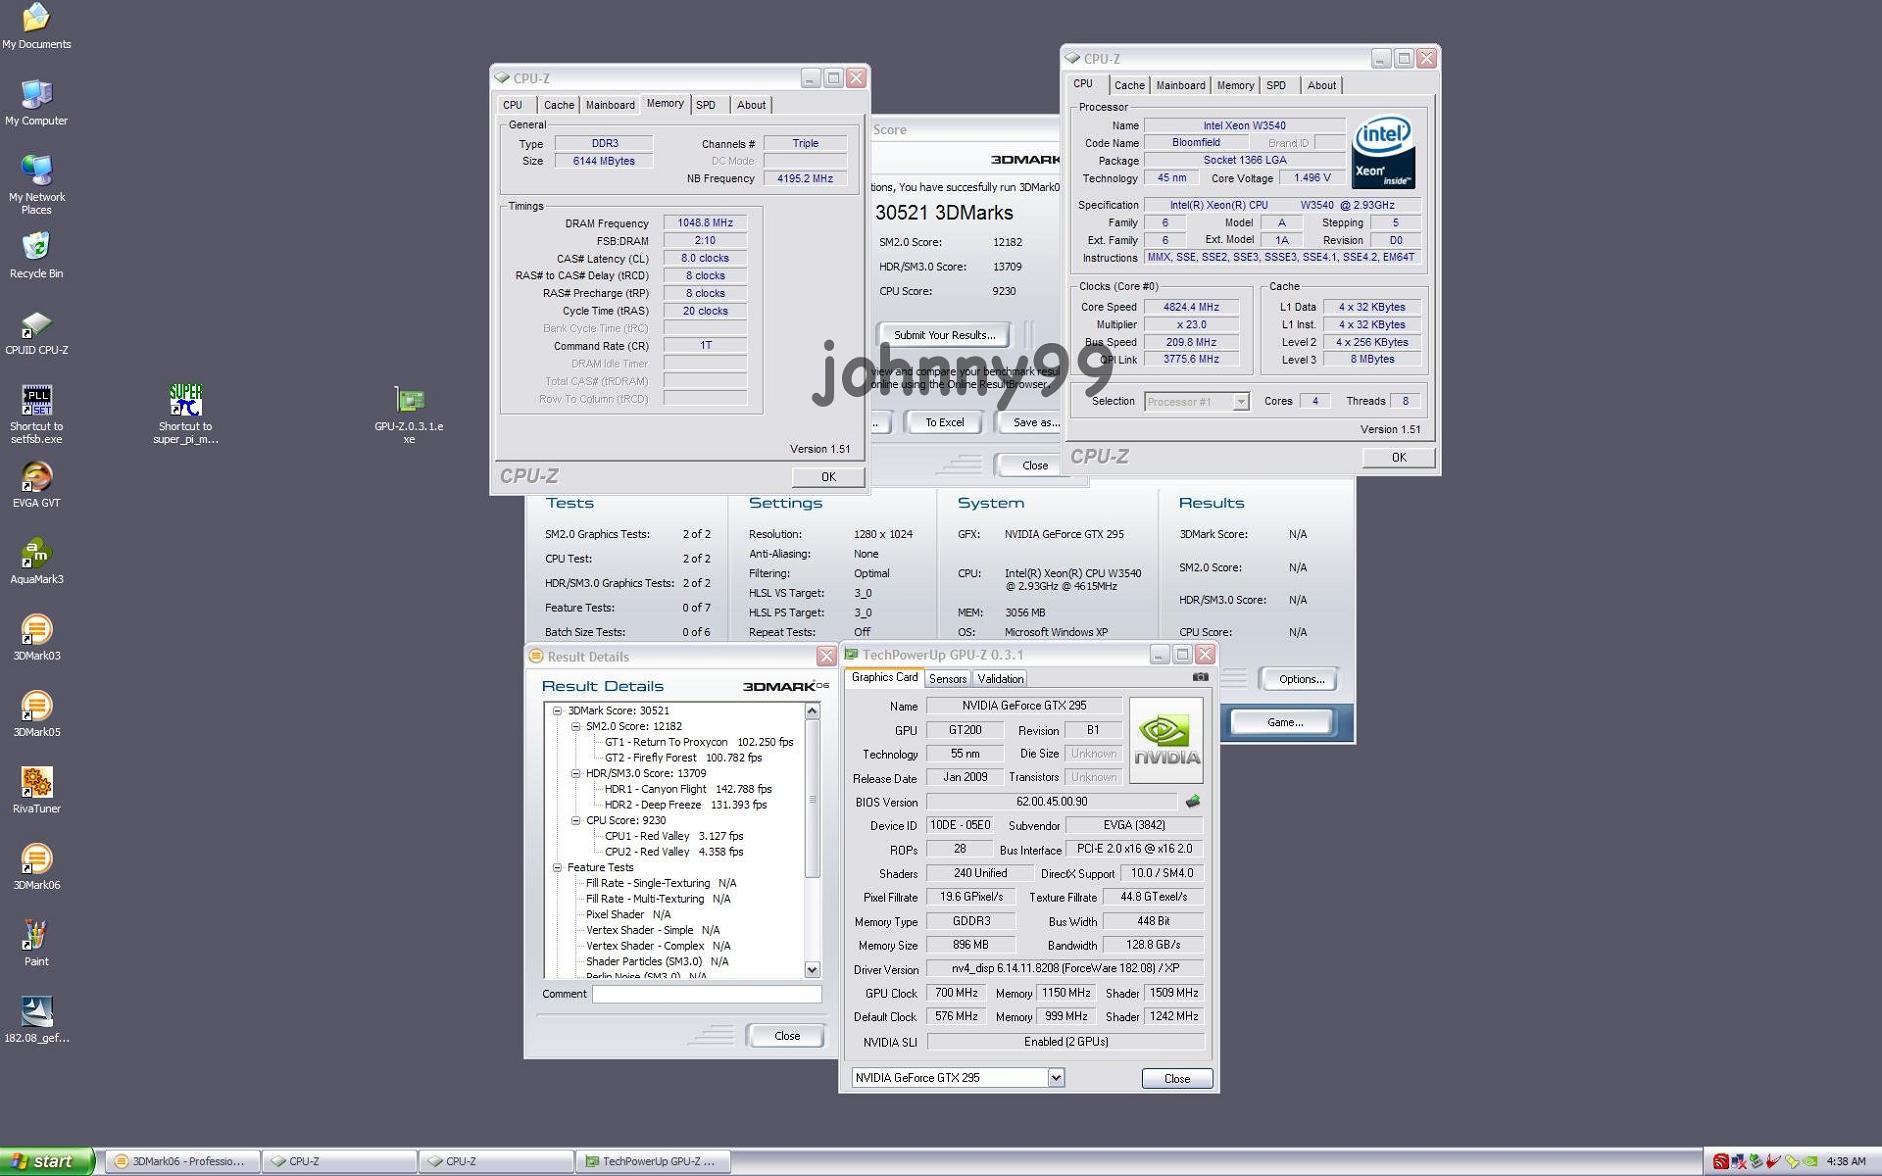Click the Intel Xeon logo in CPU-Z
The height and width of the screenshot is (1176, 1882).
(x=1383, y=152)
